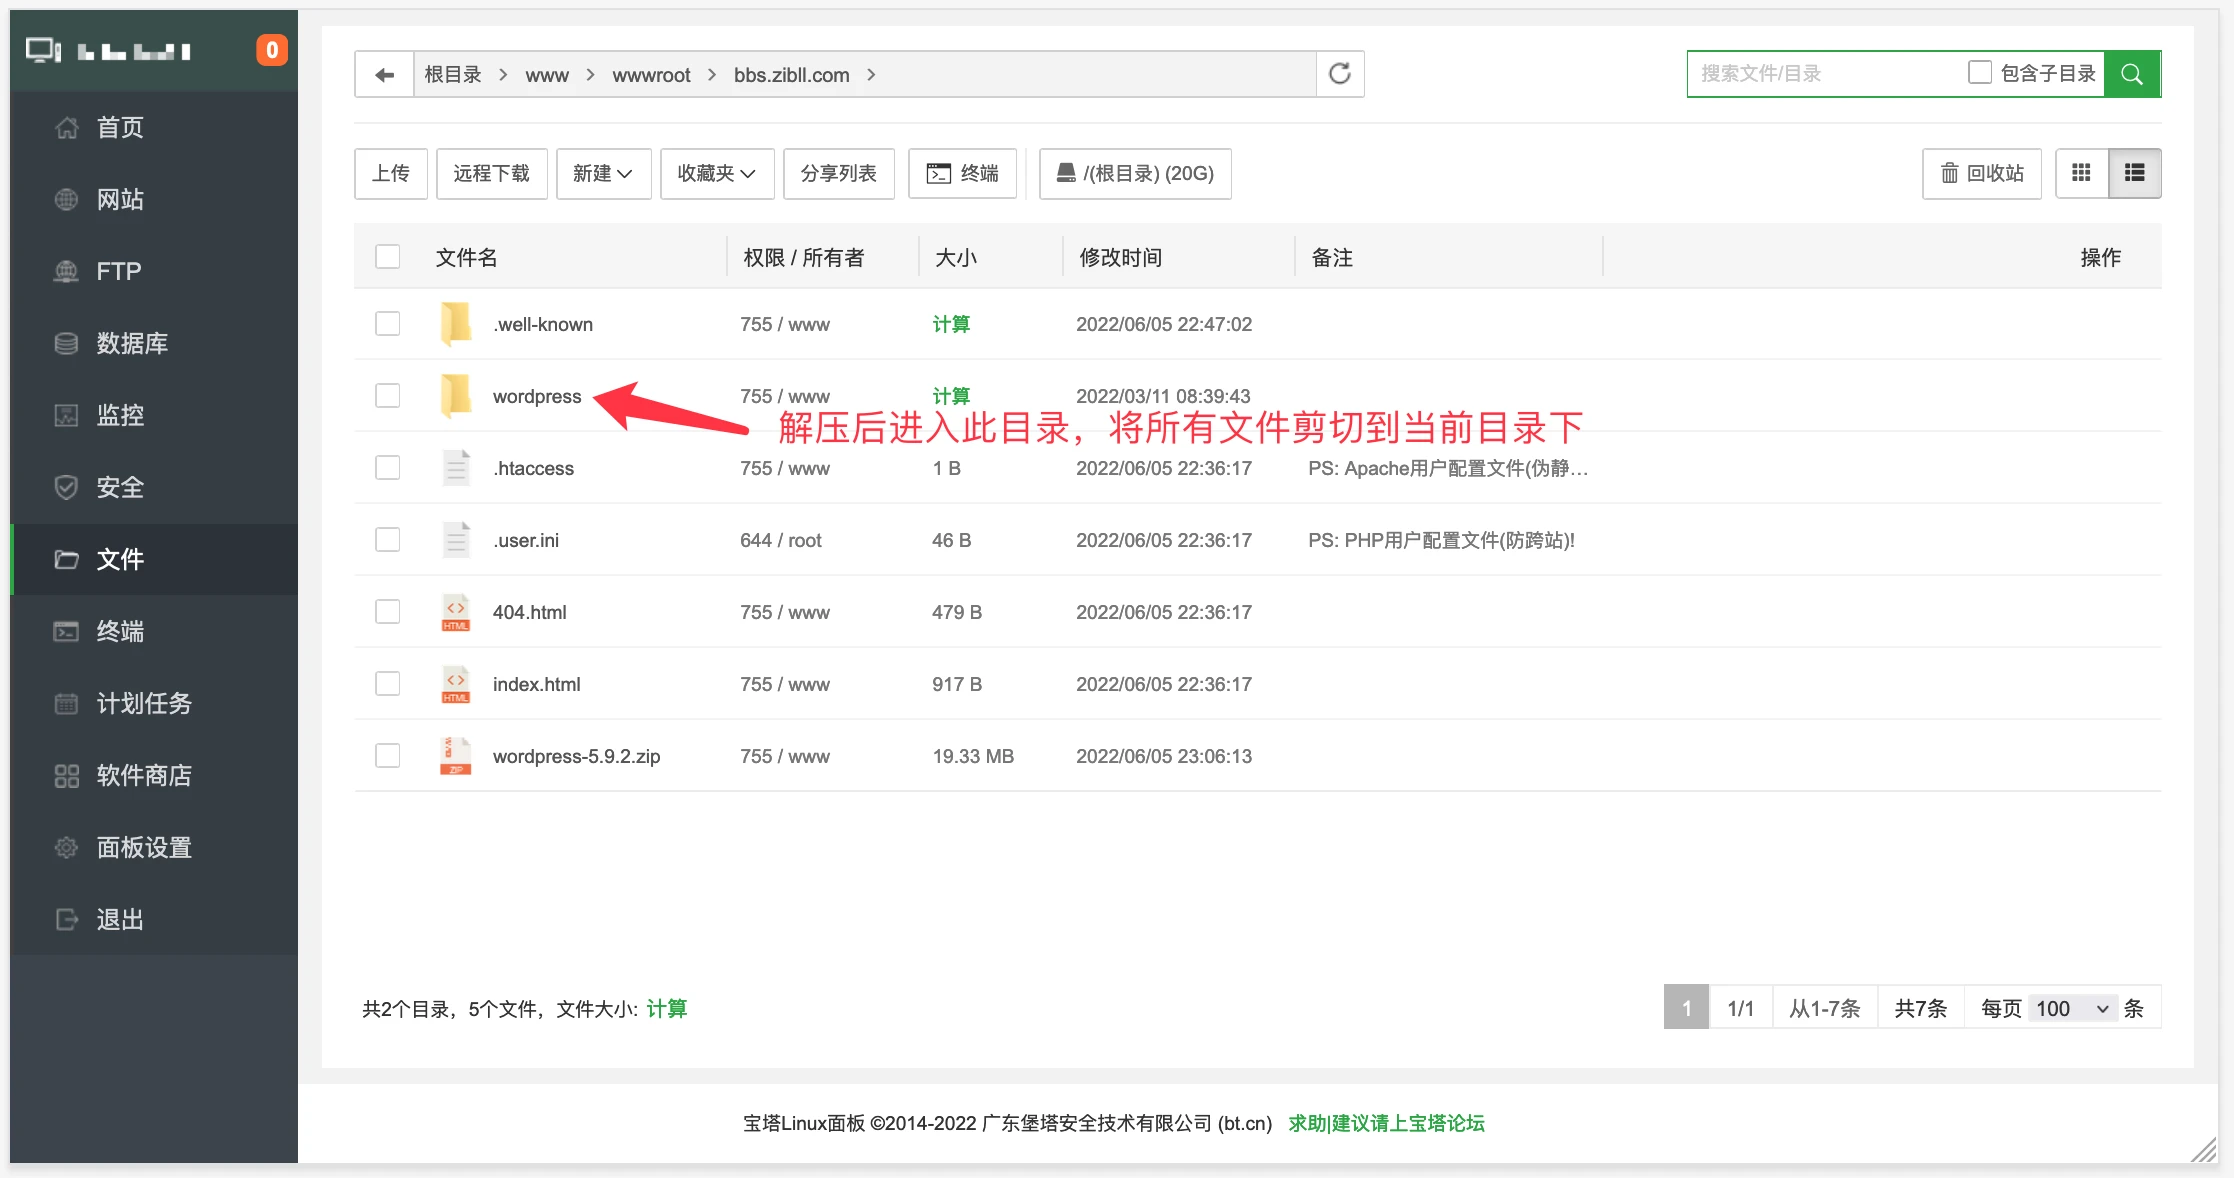Switch file listing to grid view
The height and width of the screenshot is (1178, 2234).
pos(2081,173)
